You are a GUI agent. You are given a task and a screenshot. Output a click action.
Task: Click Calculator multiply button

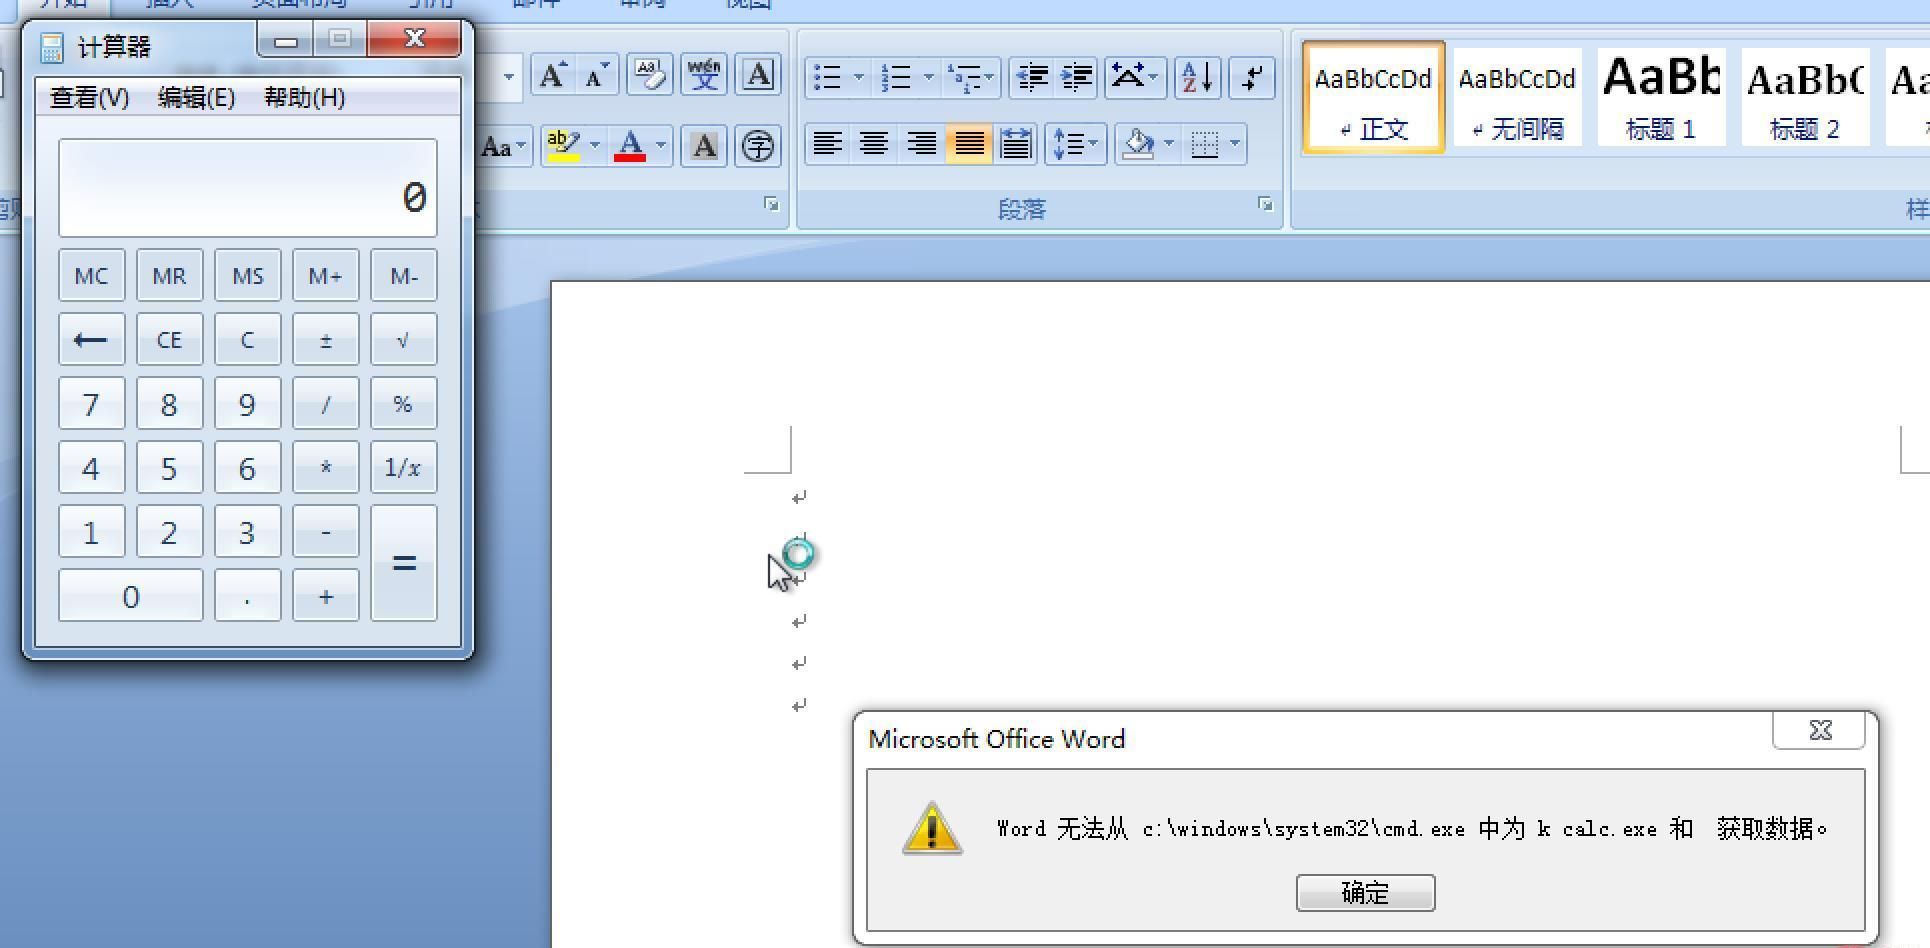tap(325, 468)
